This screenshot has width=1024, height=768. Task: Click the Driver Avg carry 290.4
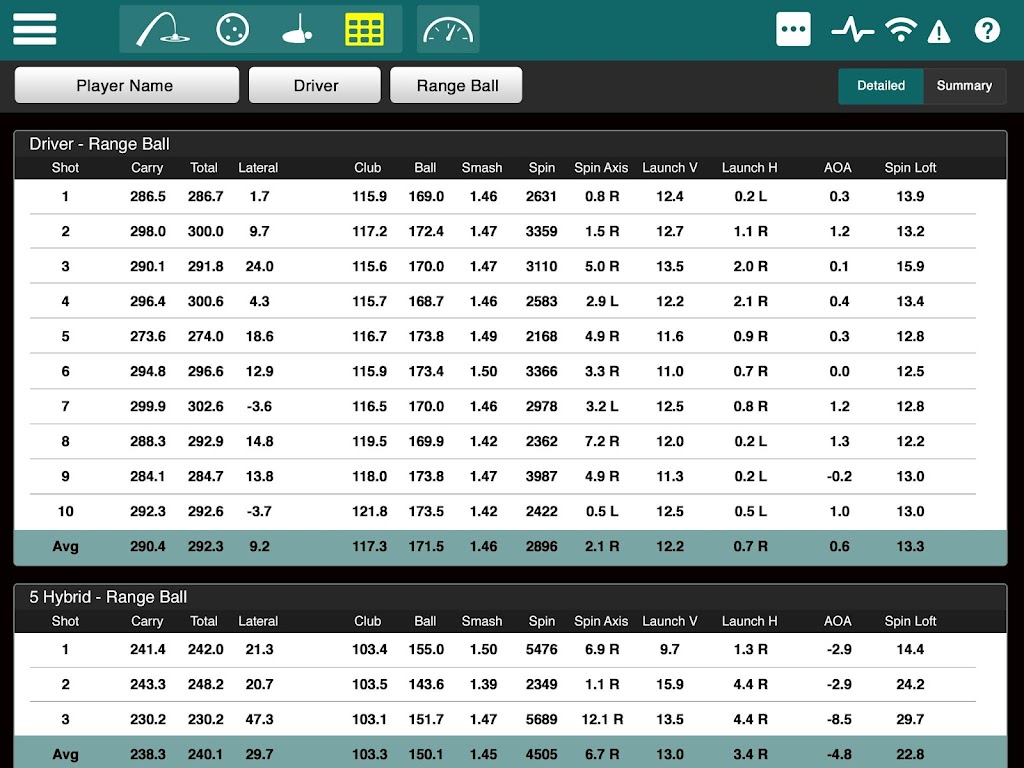[148, 547]
